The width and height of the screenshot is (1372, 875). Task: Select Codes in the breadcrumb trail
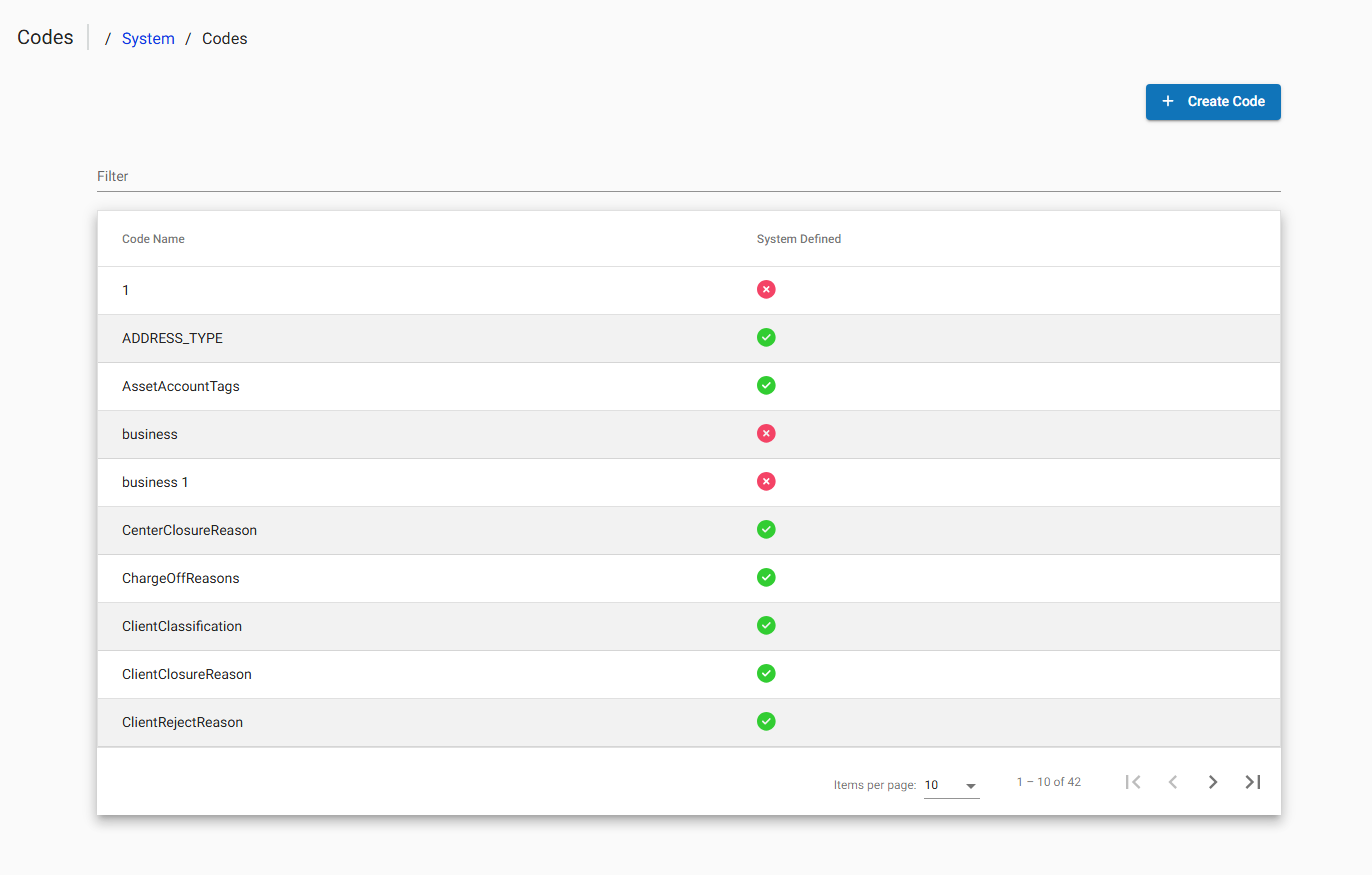pyautogui.click(x=224, y=38)
